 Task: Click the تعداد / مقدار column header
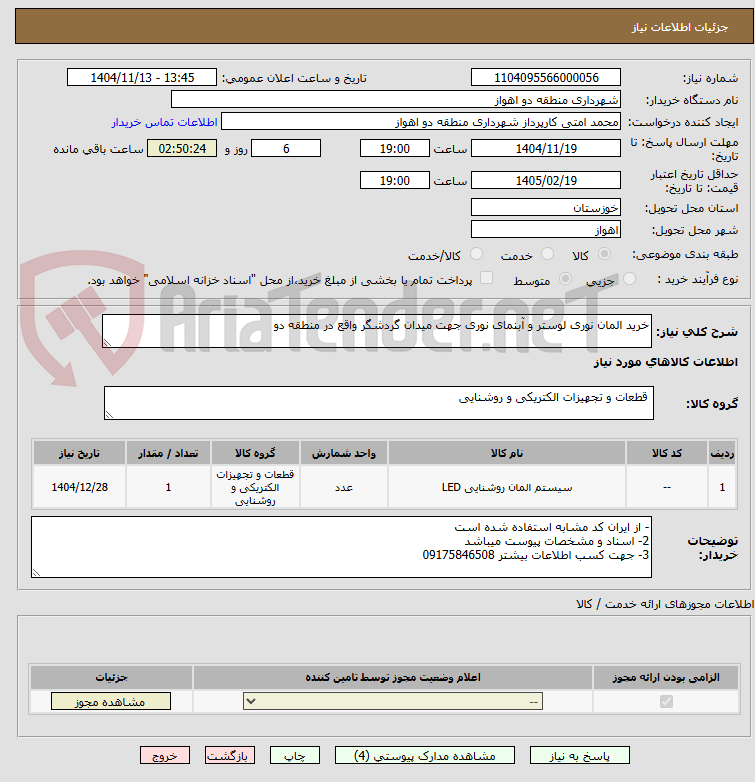pos(169,453)
